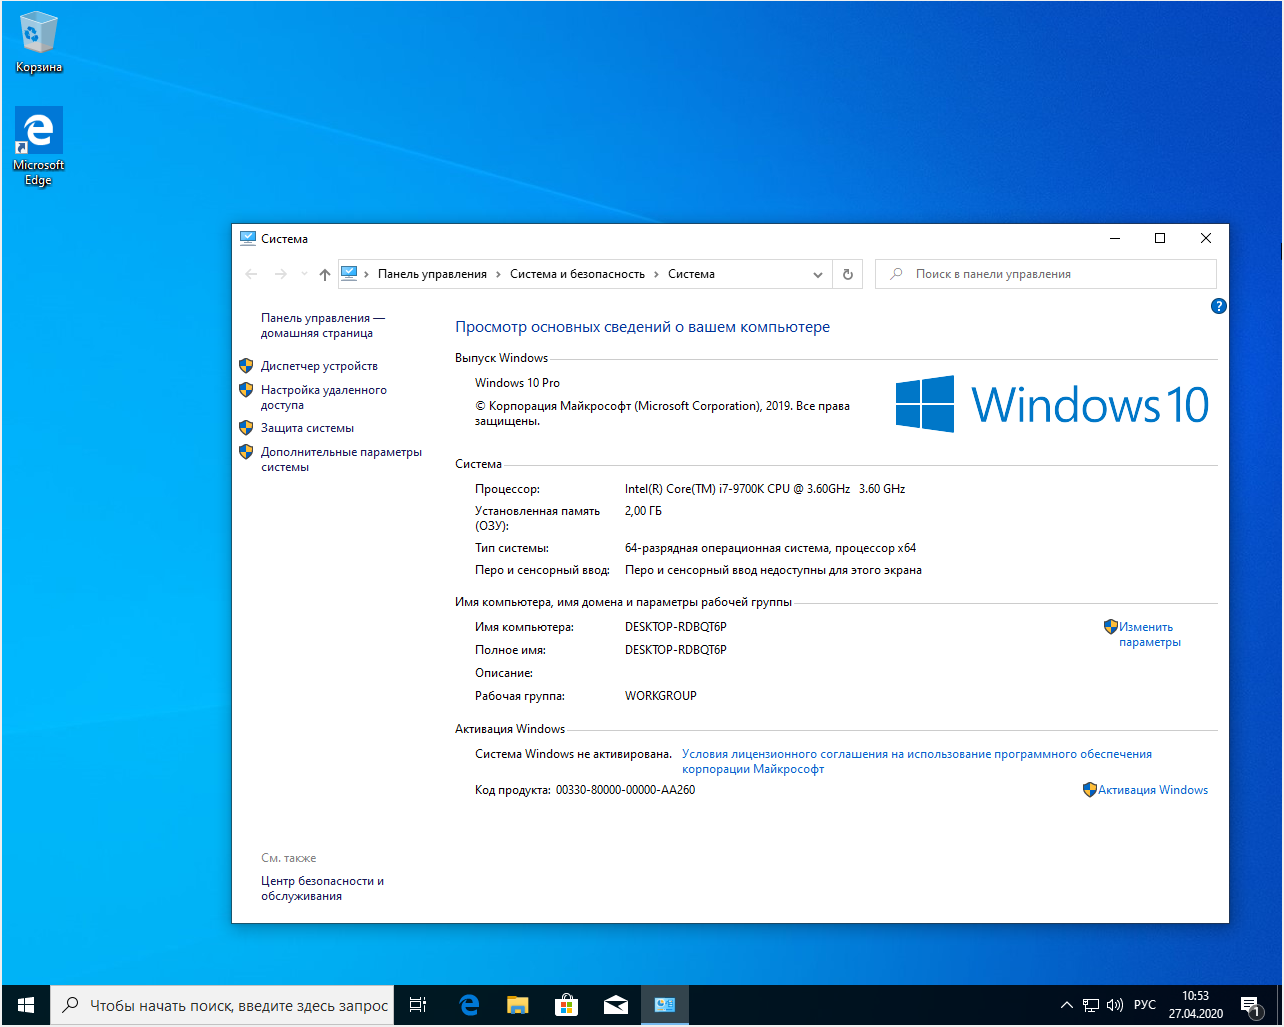Click the Intel Core i7-9700K processor text

click(x=764, y=489)
